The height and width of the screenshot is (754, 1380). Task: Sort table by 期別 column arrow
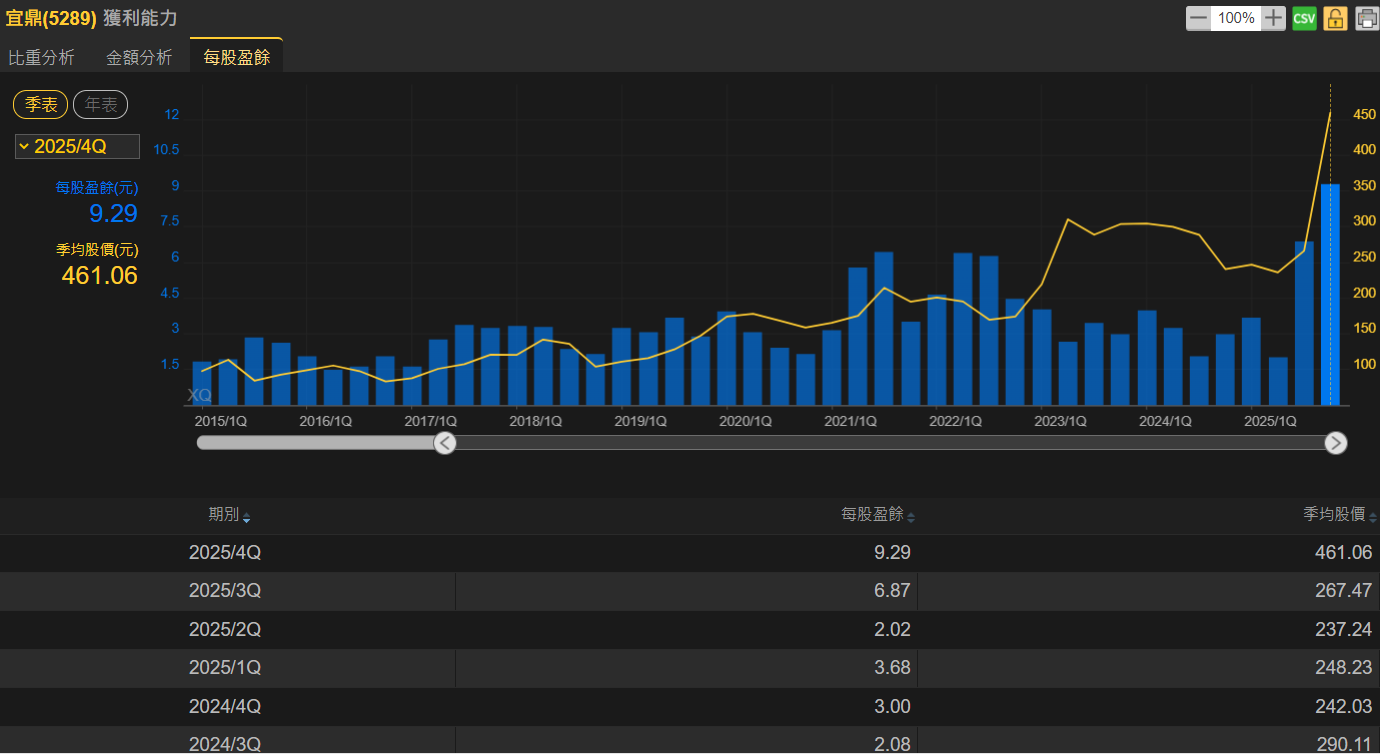tap(247, 517)
